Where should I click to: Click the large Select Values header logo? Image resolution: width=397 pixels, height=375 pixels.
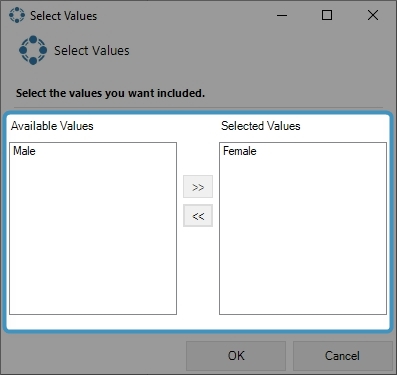pos(33,50)
